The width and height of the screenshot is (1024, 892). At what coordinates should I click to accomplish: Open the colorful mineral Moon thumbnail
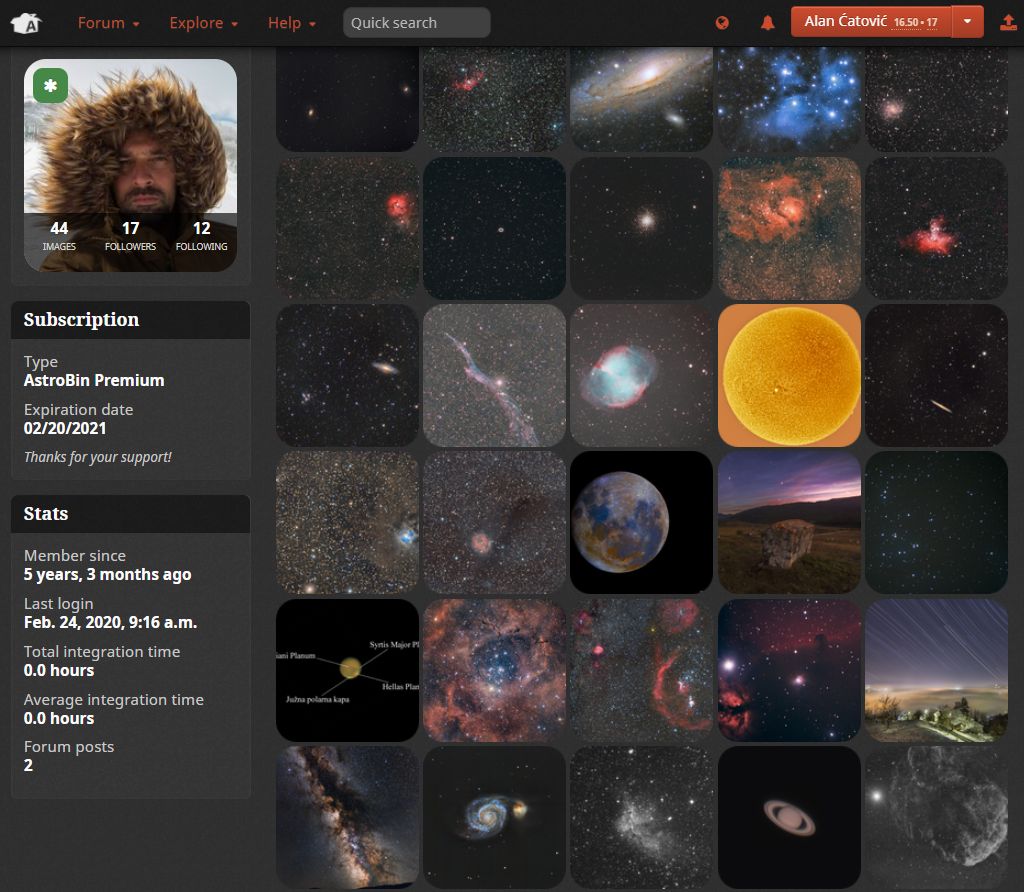[x=641, y=522]
